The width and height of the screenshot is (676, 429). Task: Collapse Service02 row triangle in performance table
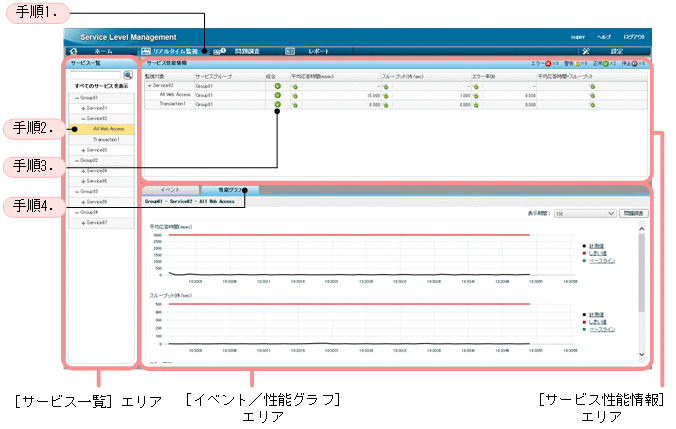coord(150,86)
